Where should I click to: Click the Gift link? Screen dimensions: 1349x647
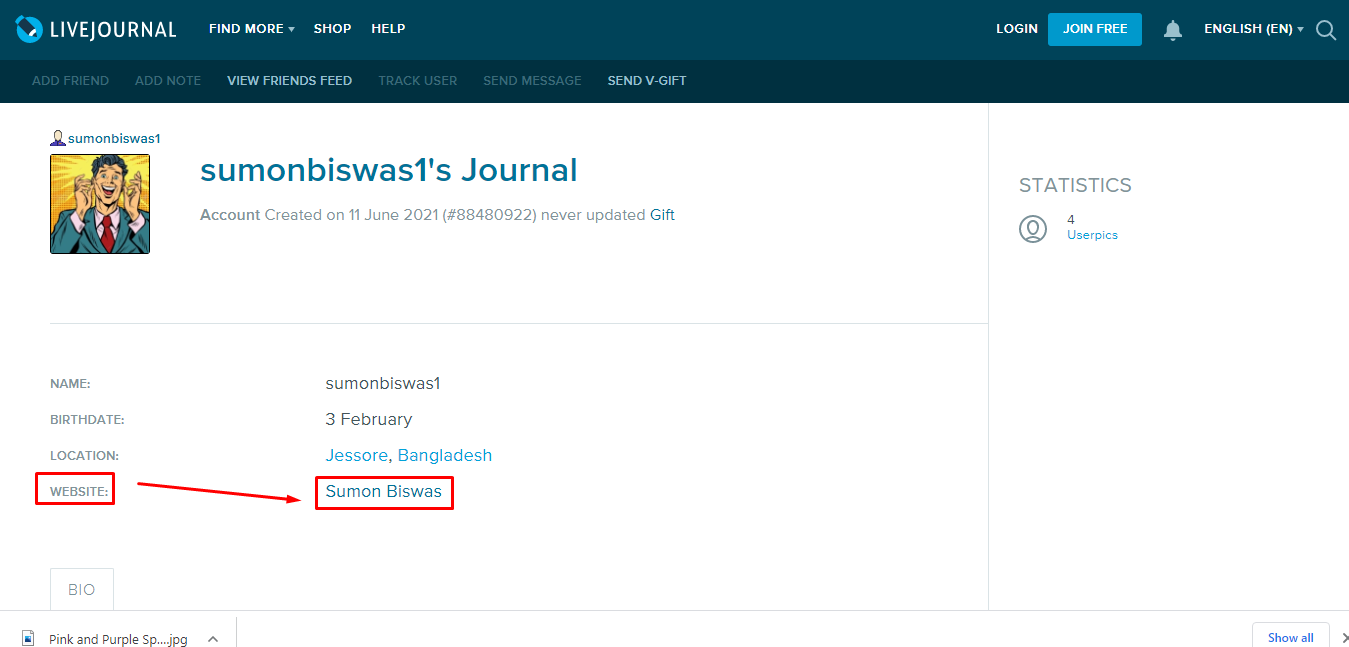tap(662, 215)
